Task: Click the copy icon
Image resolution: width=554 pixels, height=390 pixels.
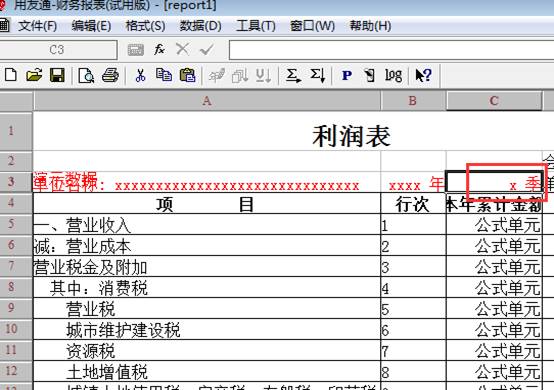Action: pos(164,75)
